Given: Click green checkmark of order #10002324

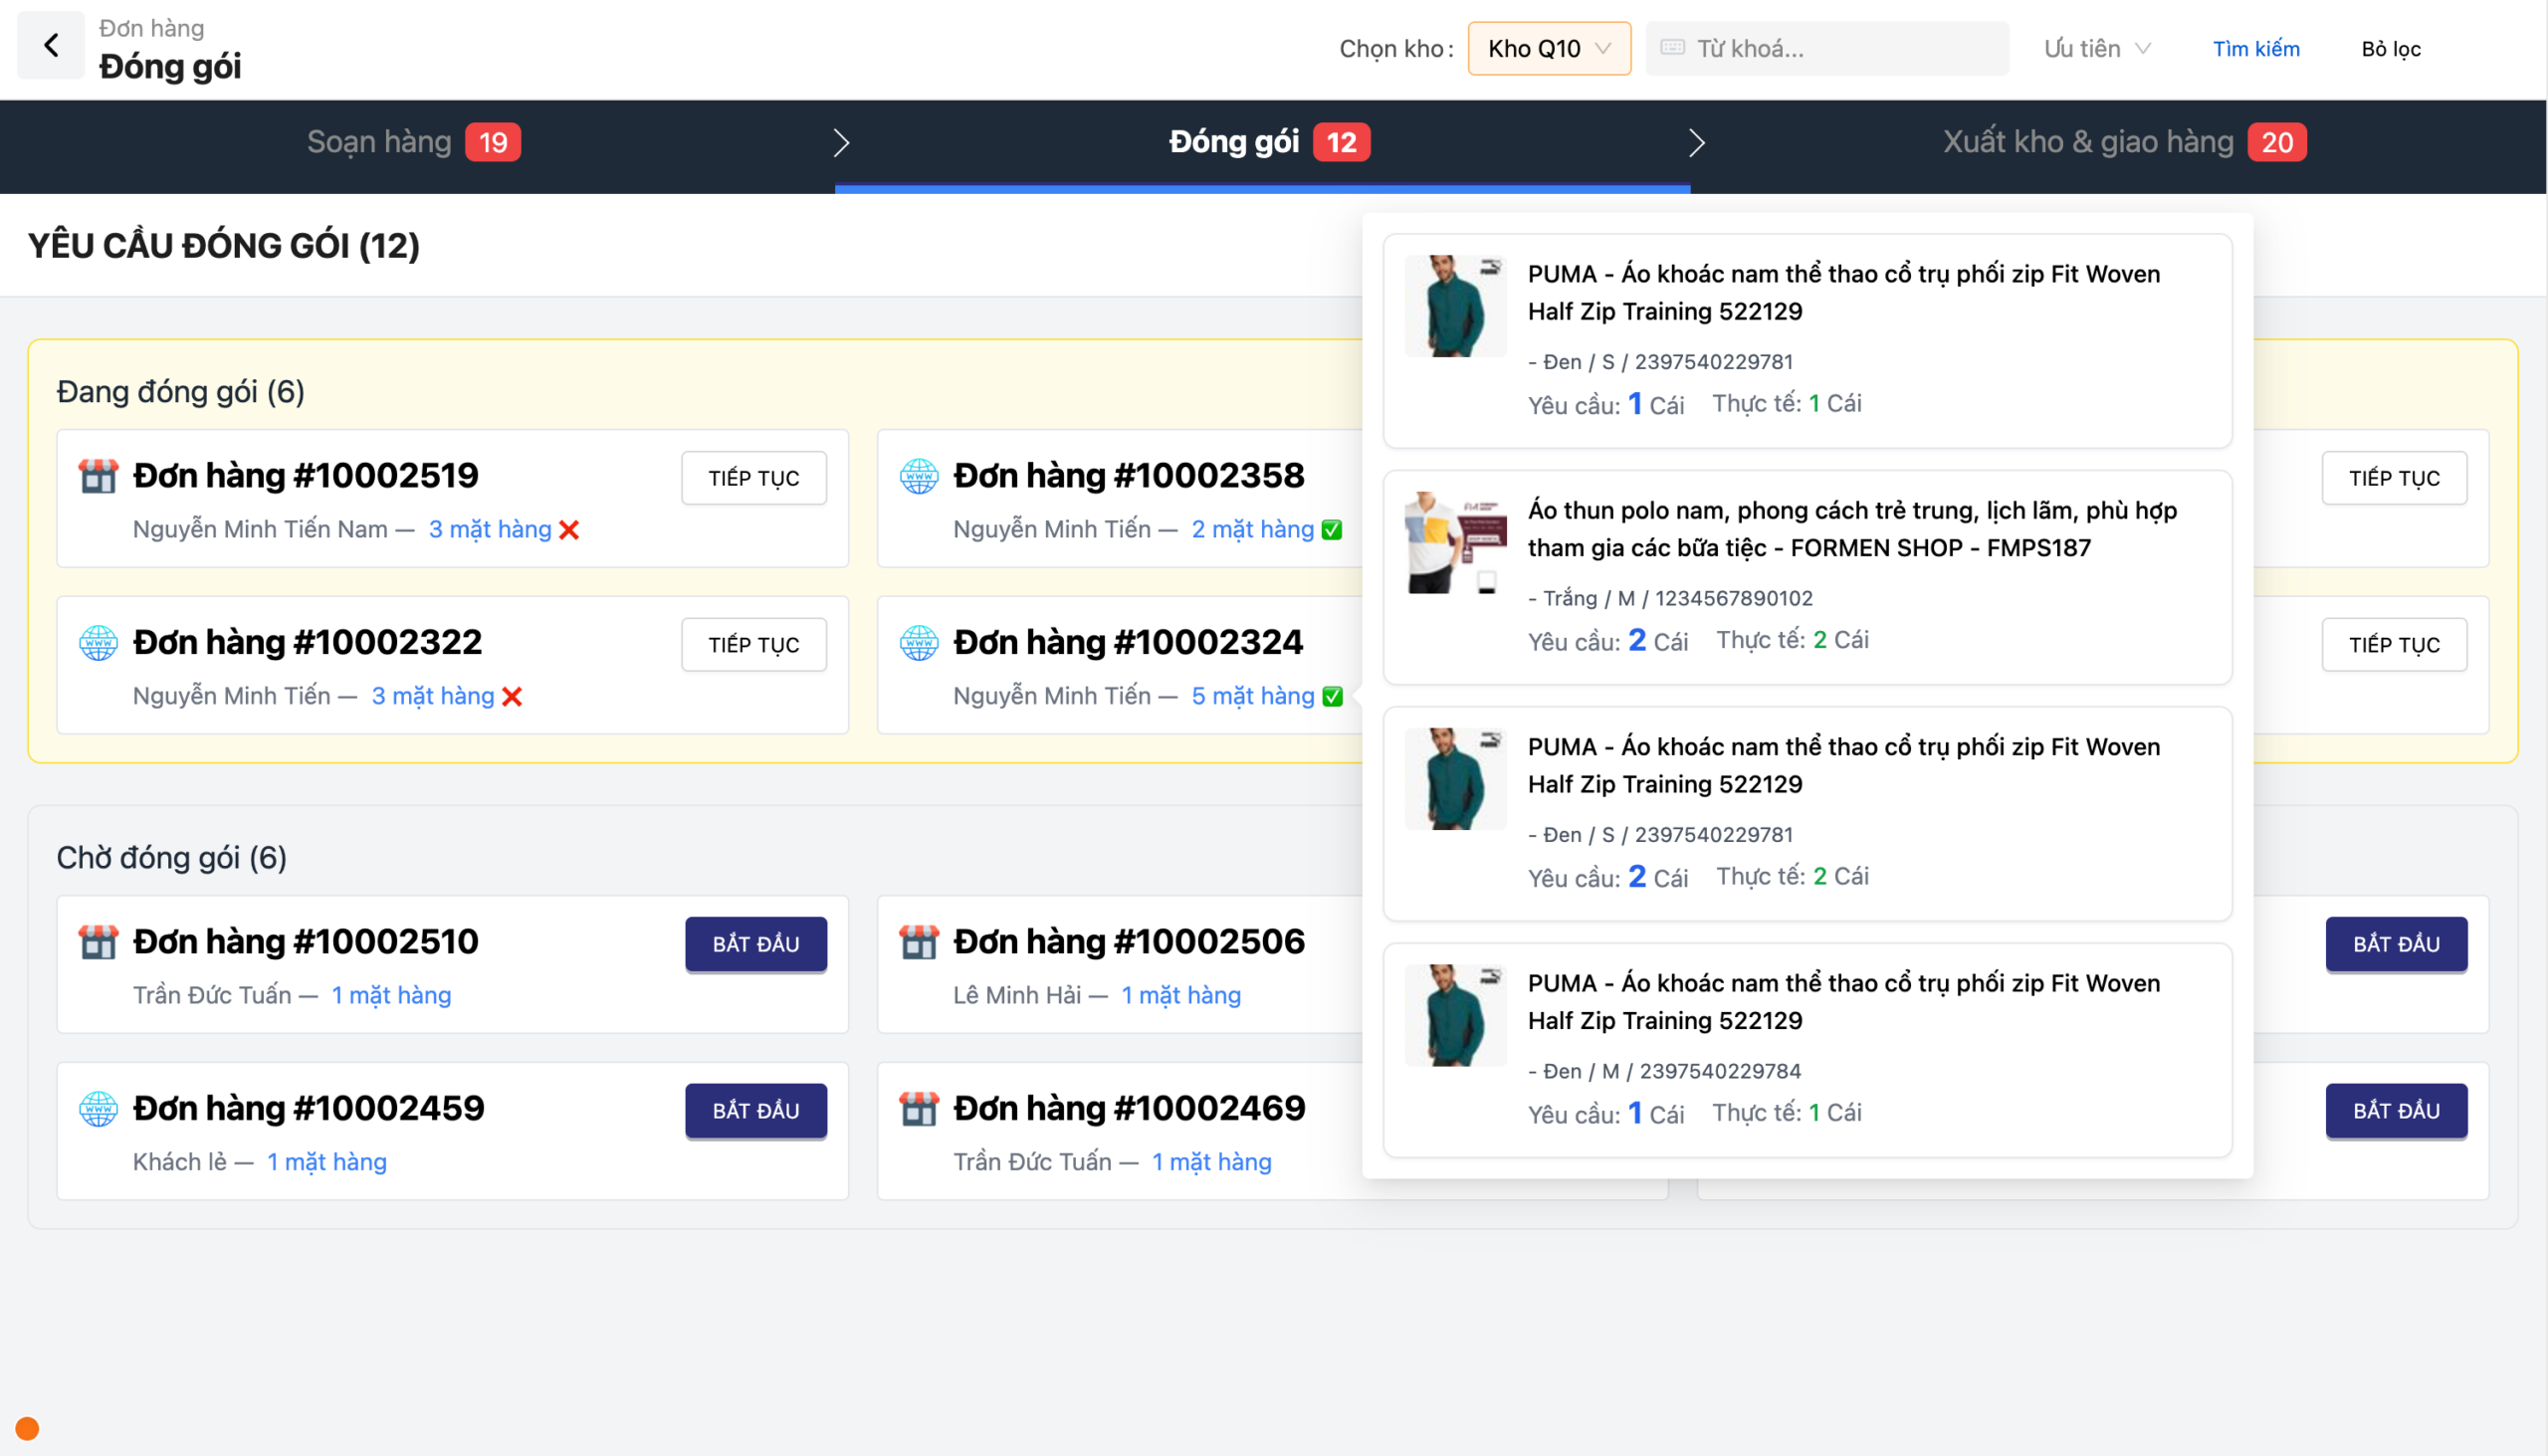Looking at the screenshot, I should point(1331,696).
